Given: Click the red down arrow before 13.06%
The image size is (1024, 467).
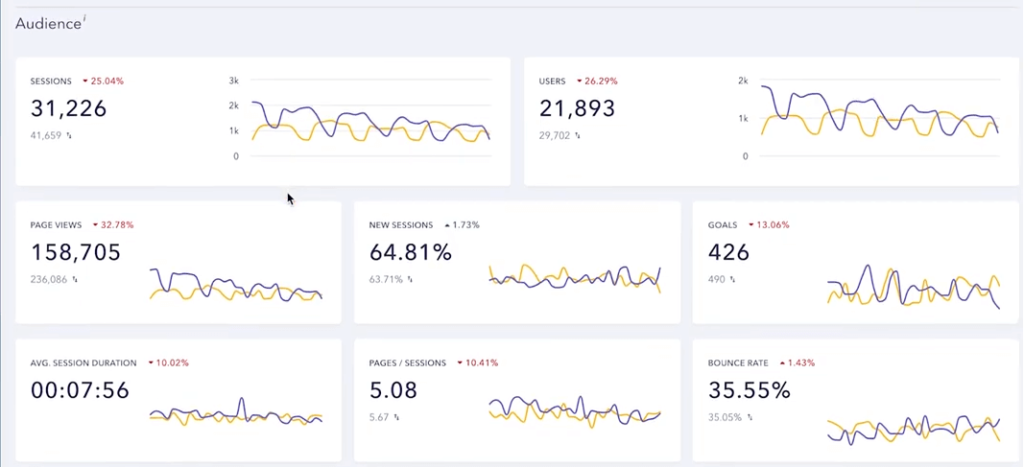Looking at the screenshot, I should (x=751, y=225).
